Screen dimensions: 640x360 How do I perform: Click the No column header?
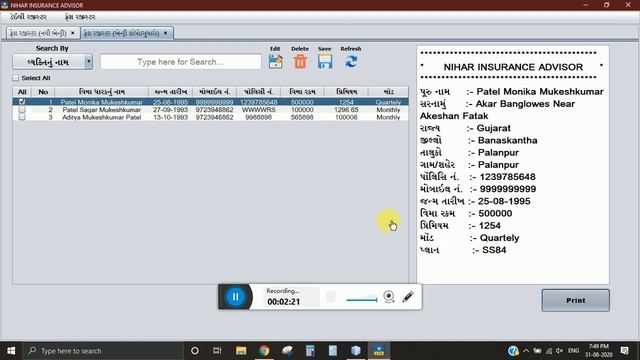click(43, 92)
